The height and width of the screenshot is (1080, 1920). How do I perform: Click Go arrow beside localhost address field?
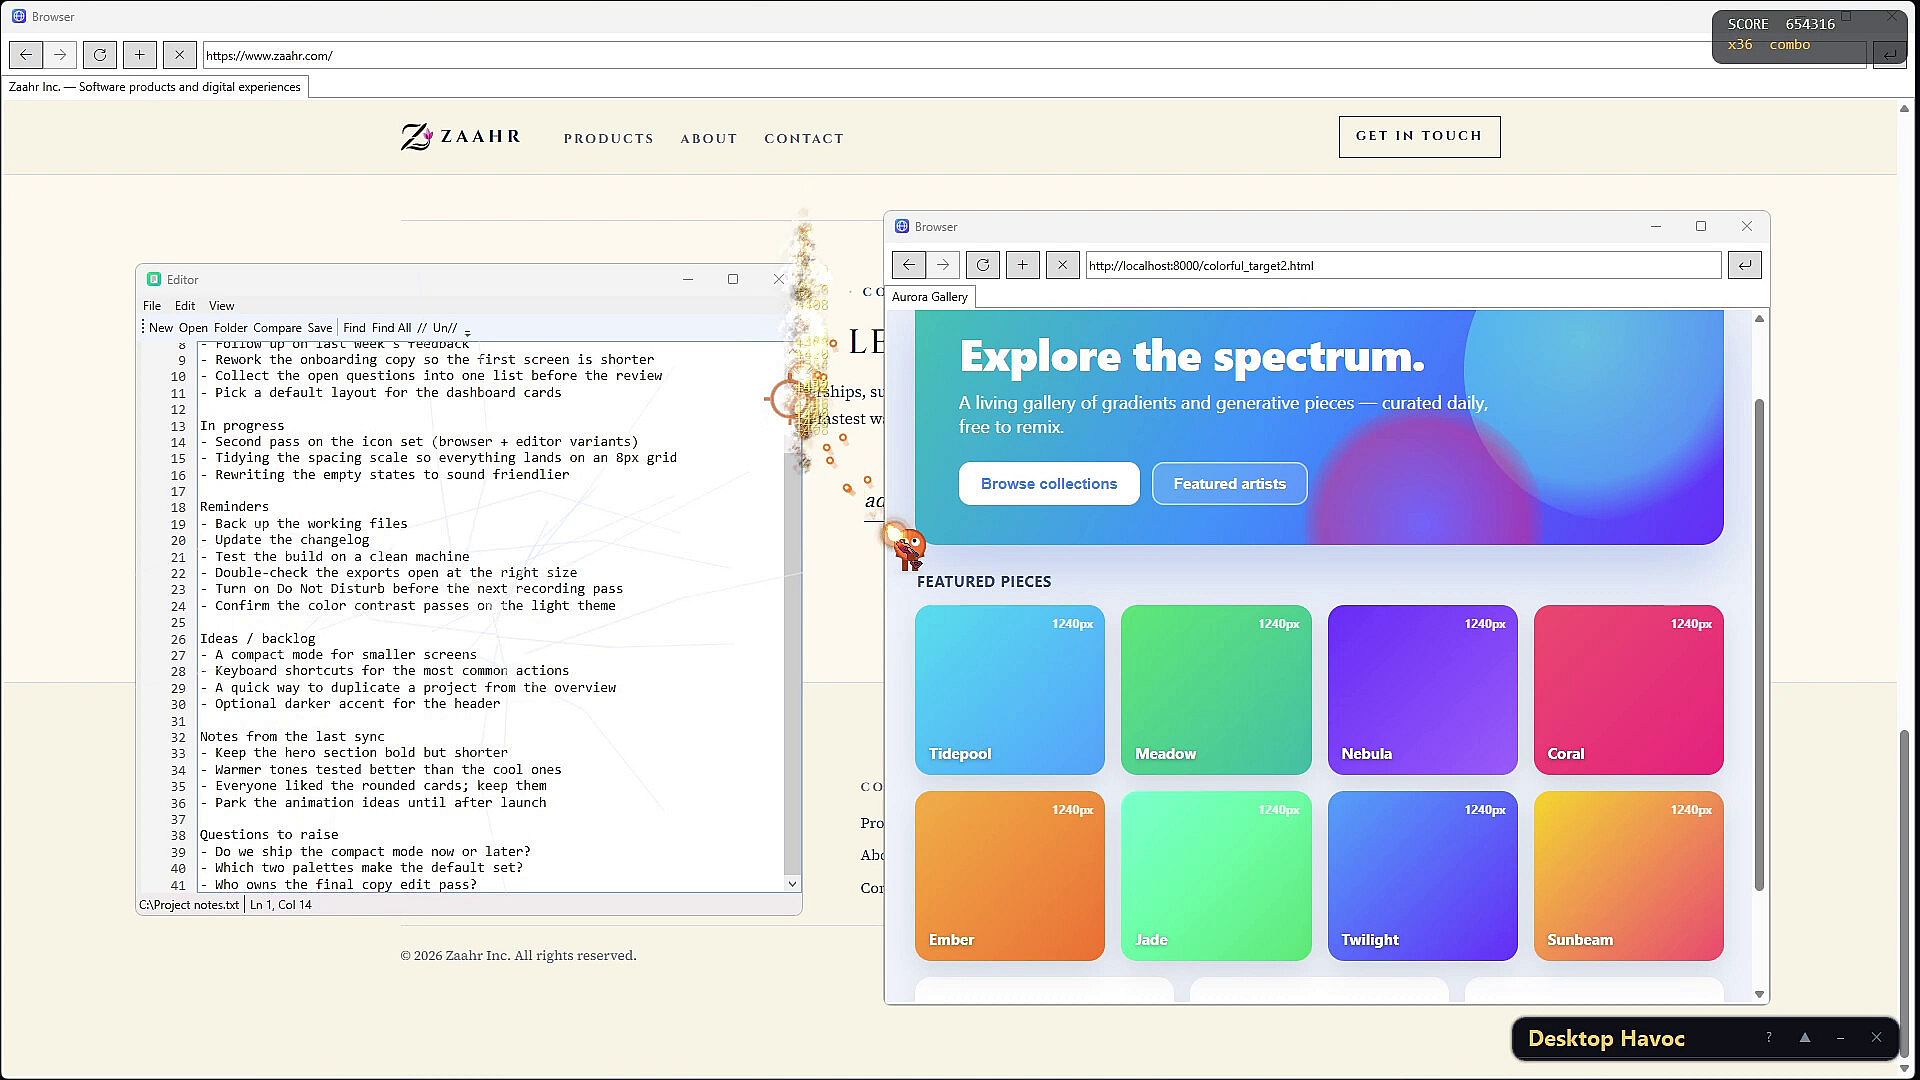click(1745, 265)
